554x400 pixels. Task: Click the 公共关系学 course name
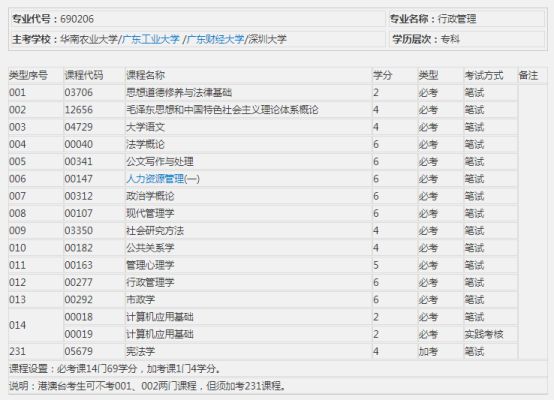click(x=150, y=248)
